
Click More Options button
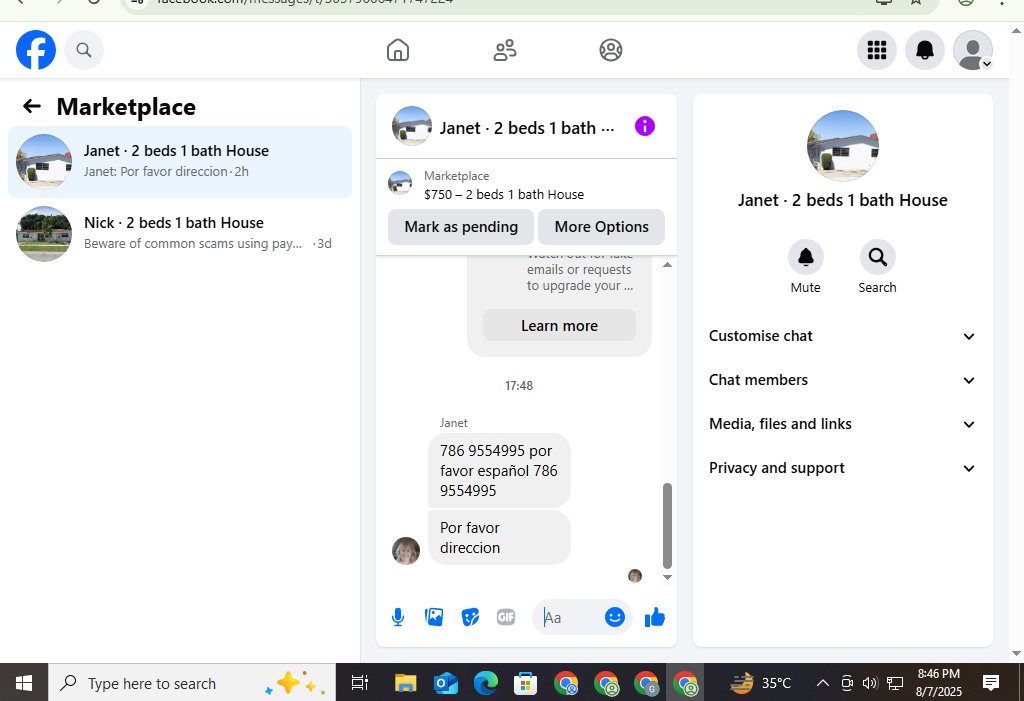click(x=601, y=227)
